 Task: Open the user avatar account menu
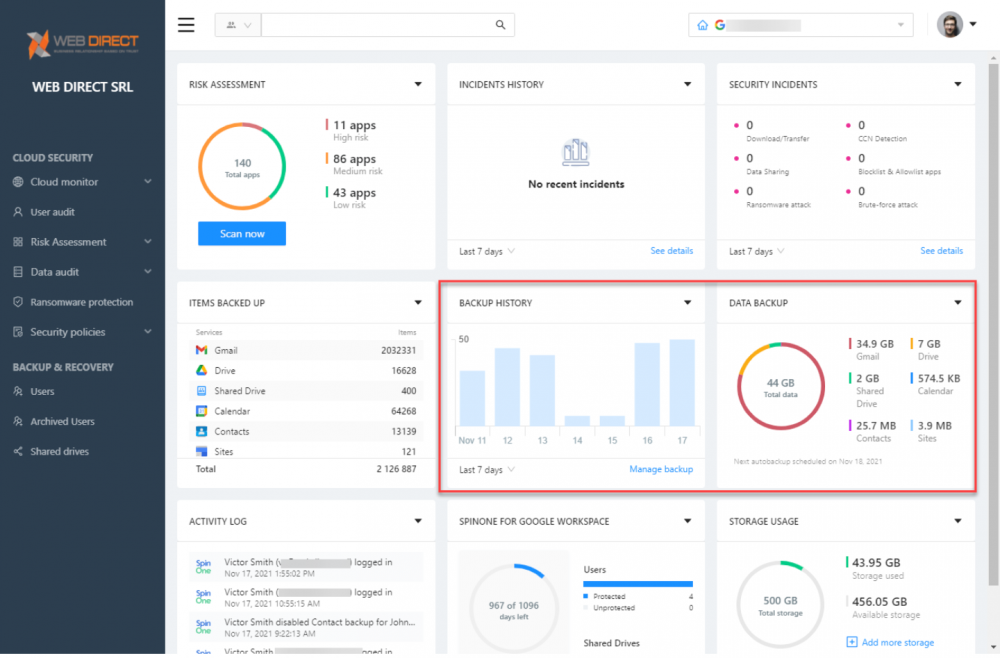[956, 25]
